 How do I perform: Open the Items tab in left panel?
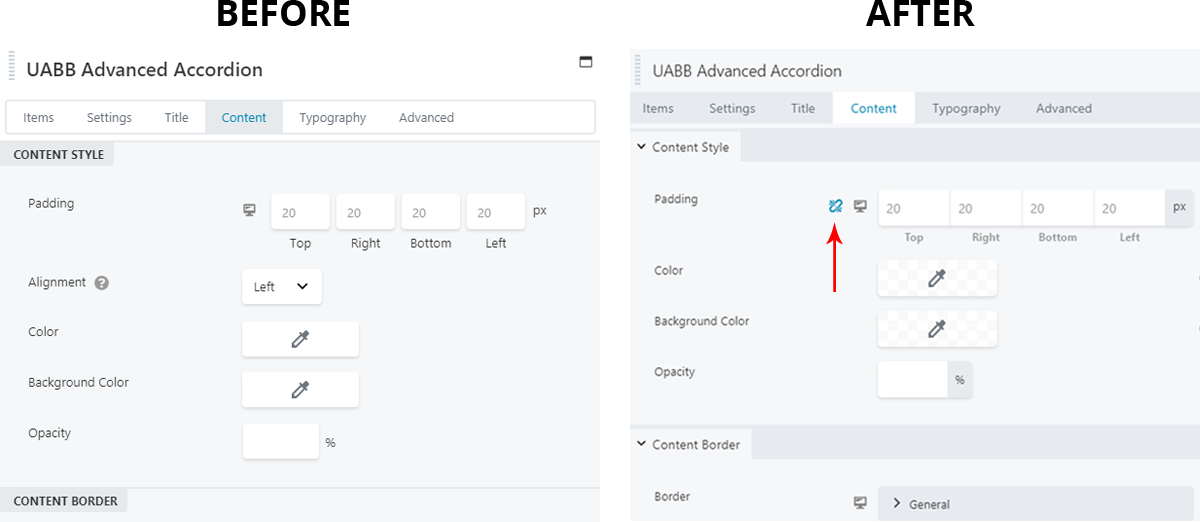[38, 117]
